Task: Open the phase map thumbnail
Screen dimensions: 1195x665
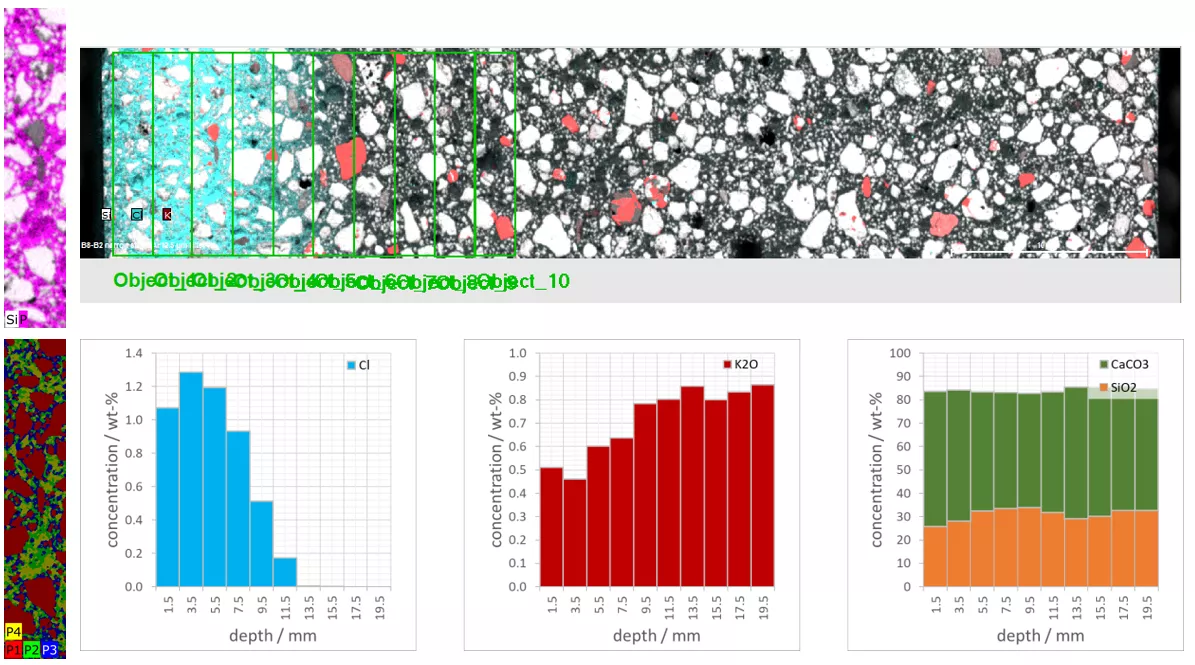Action: [x=35, y=499]
